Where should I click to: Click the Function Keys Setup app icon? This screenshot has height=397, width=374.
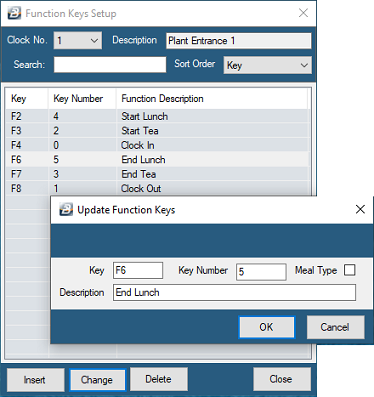pos(14,13)
